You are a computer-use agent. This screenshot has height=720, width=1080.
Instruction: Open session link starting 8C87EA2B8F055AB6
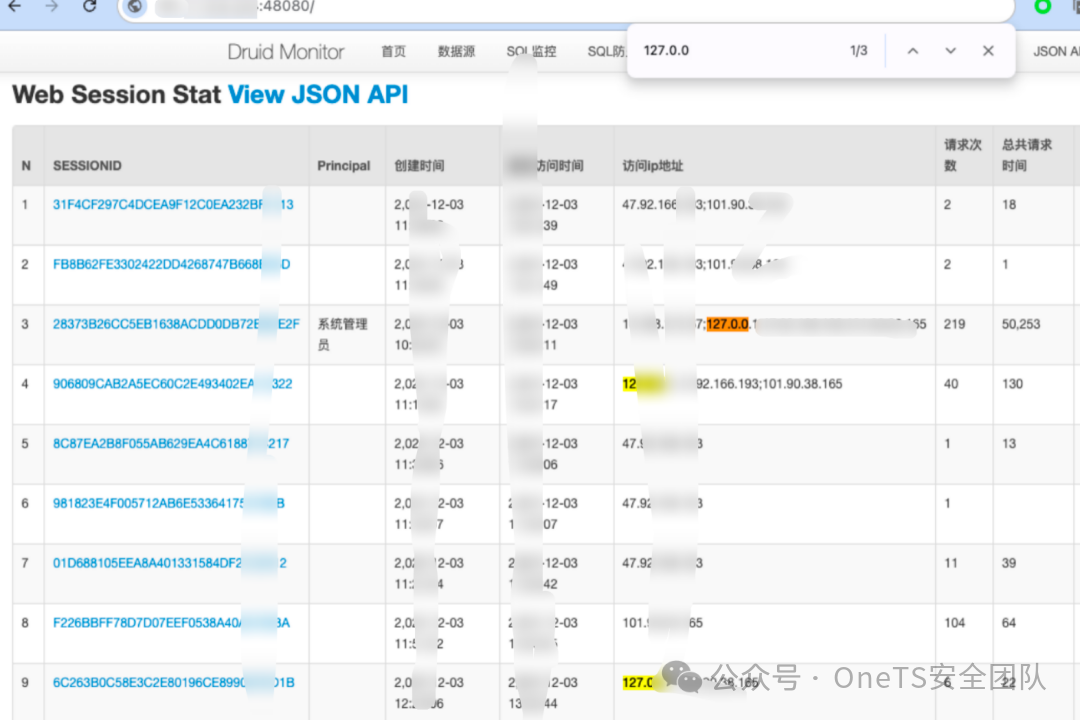[x=171, y=444]
